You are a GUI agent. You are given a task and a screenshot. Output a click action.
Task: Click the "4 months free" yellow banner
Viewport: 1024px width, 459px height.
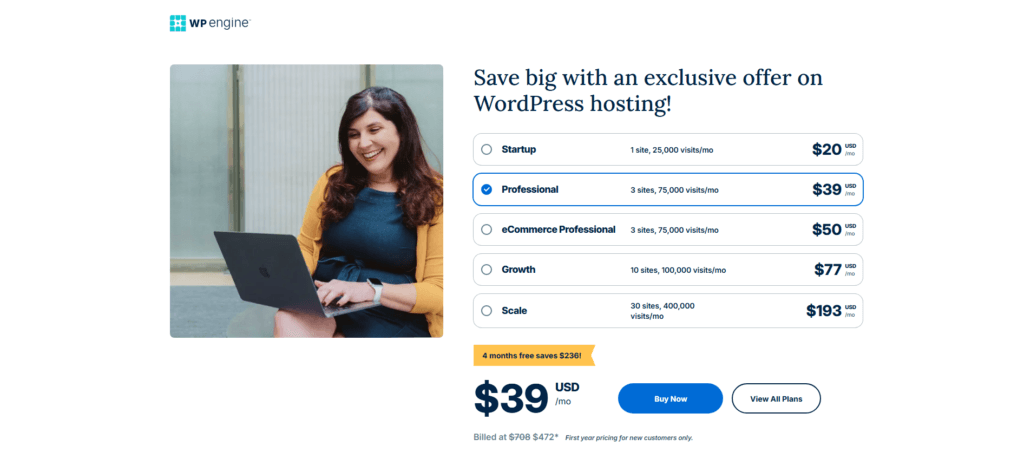click(x=534, y=356)
